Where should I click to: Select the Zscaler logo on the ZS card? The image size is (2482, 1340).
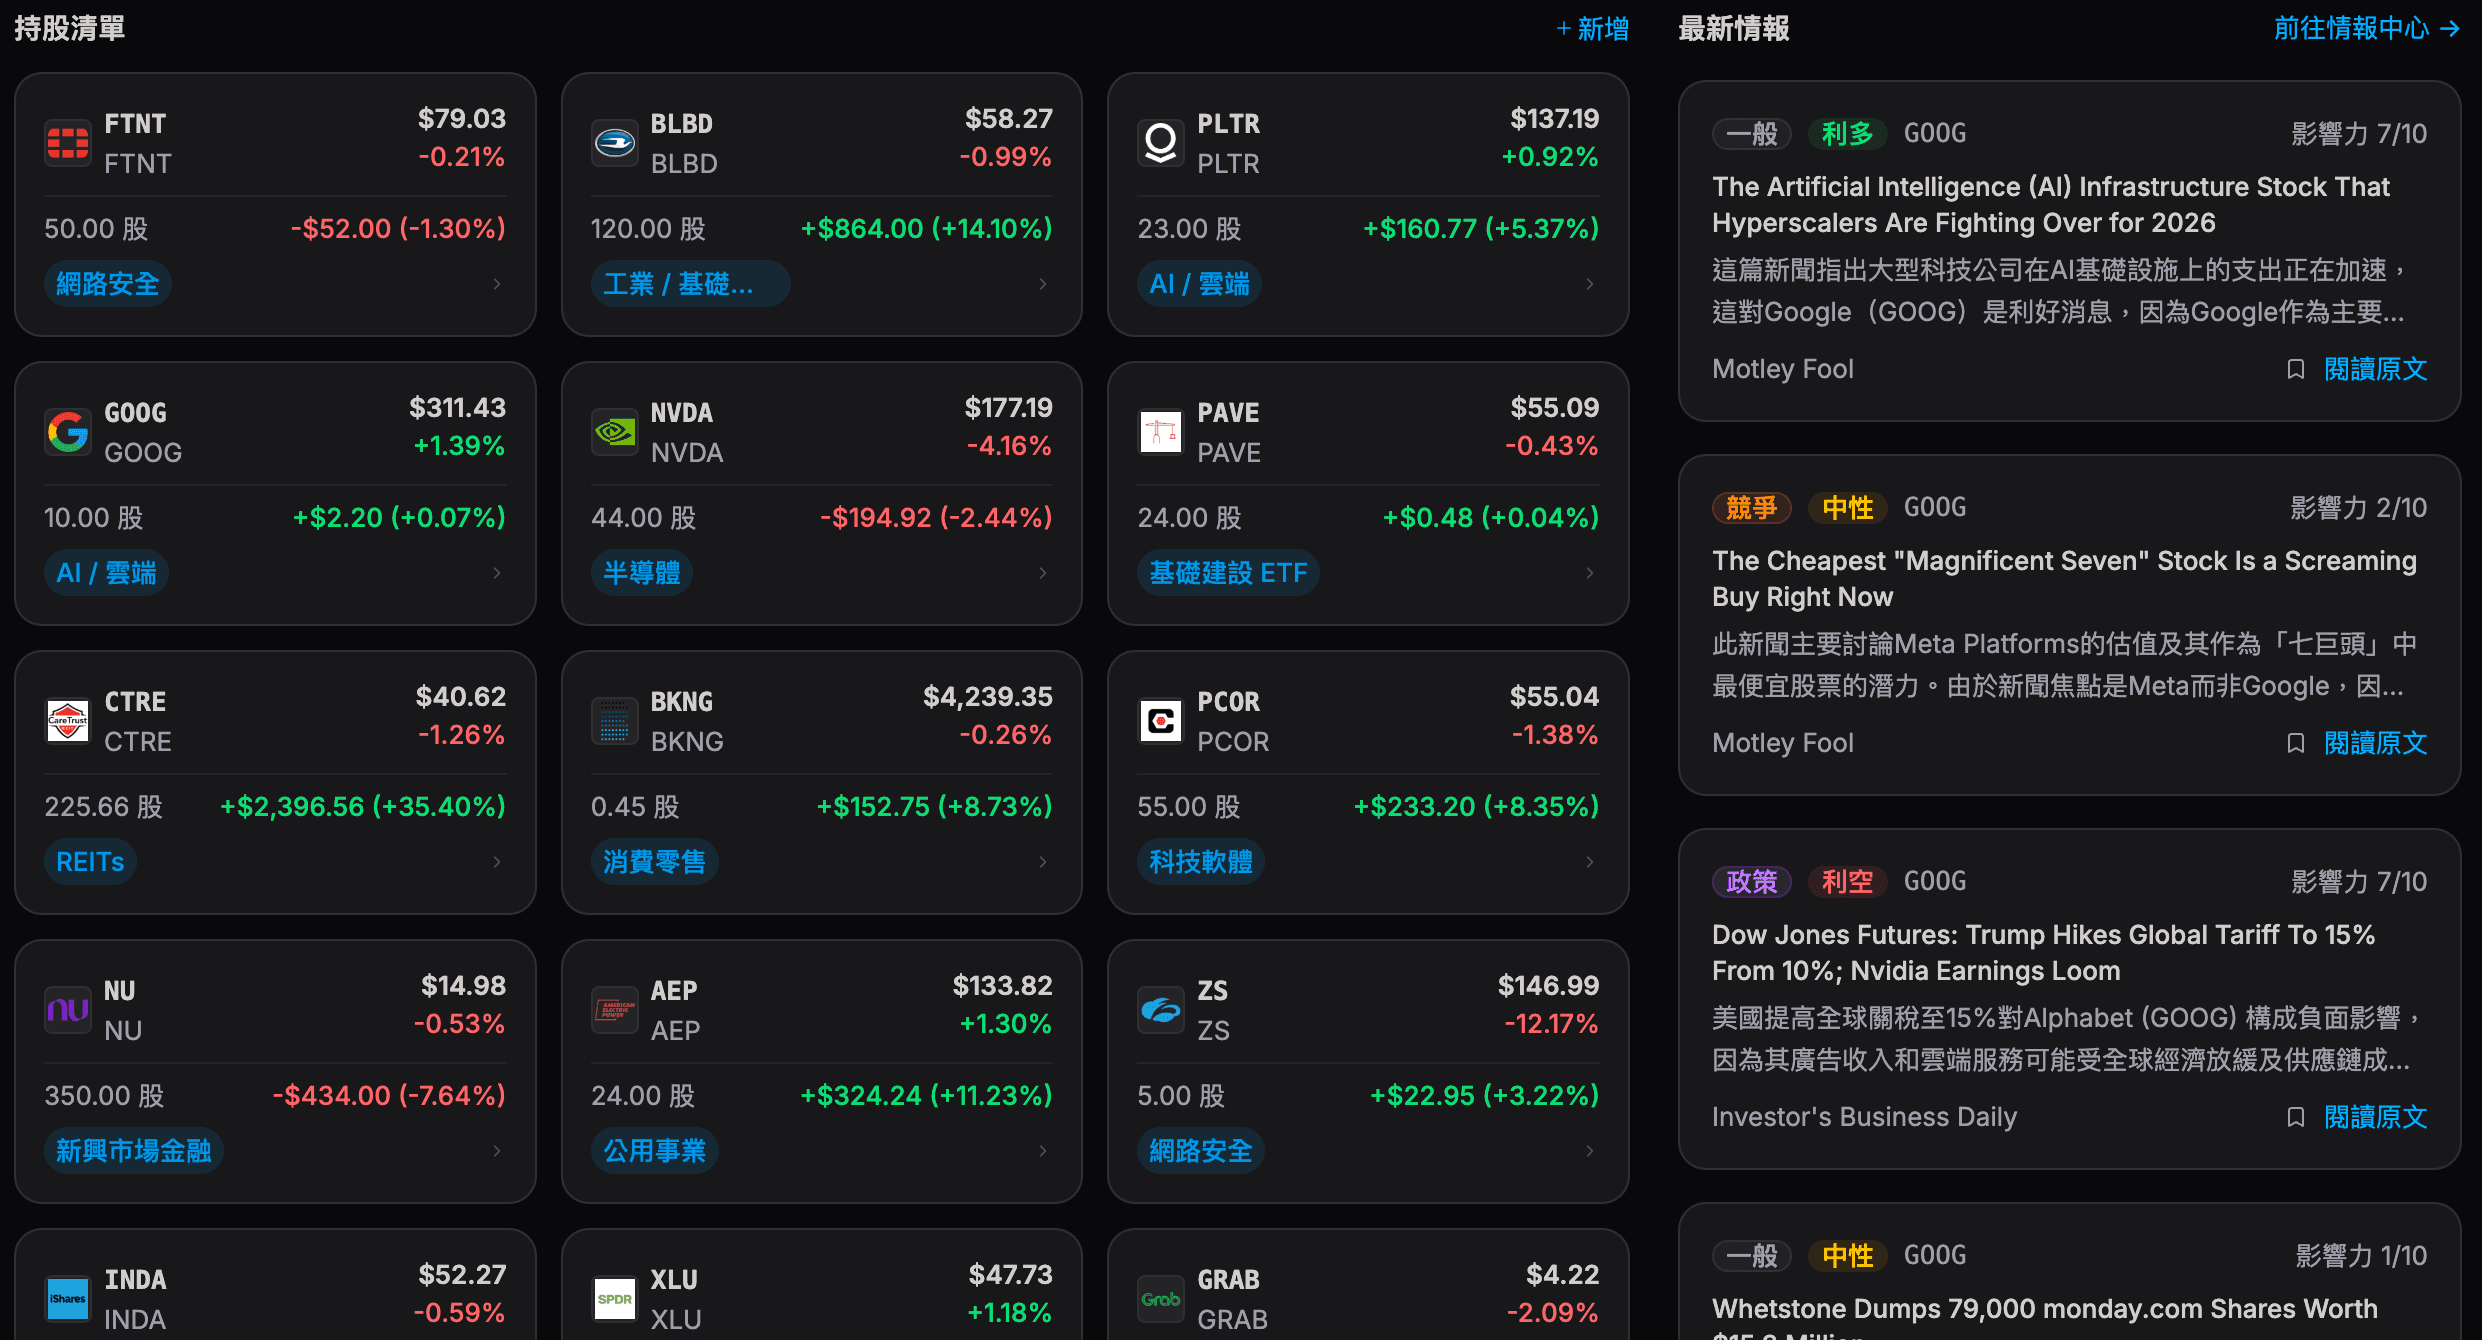tap(1160, 1010)
